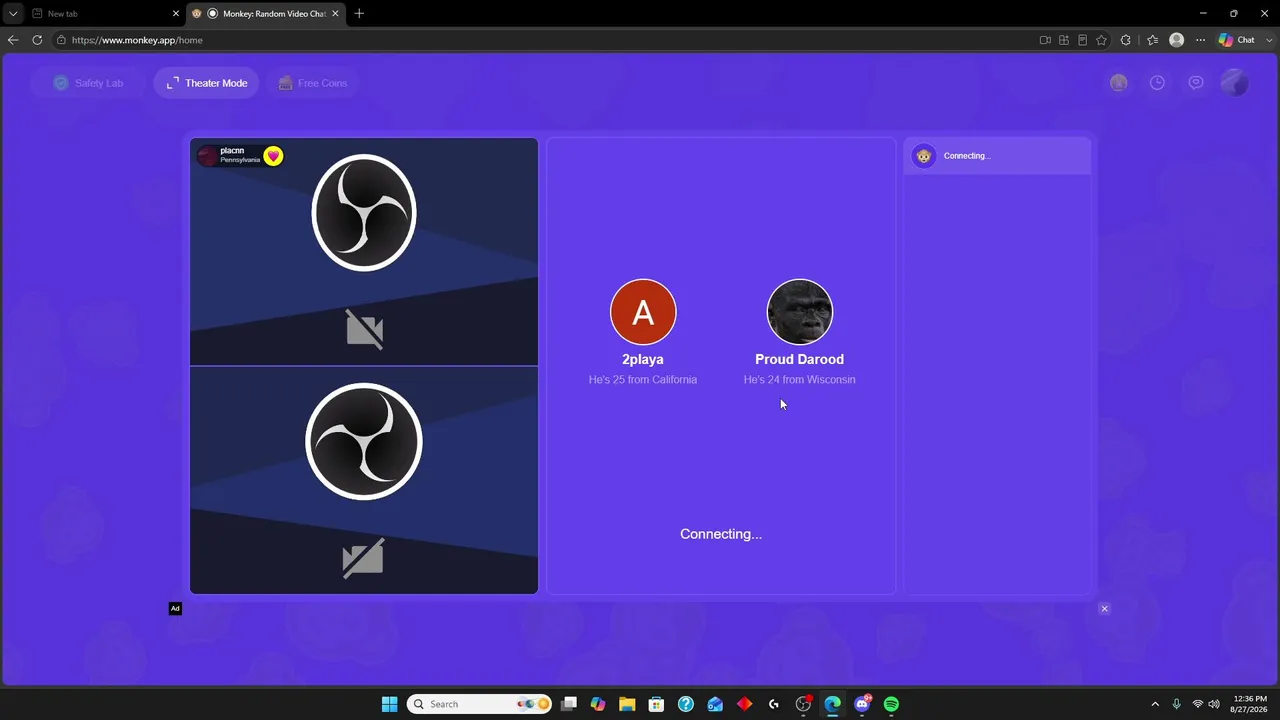Viewport: 1280px width, 720px height.
Task: Open the browser profile account menu
Action: pyautogui.click(x=1177, y=40)
